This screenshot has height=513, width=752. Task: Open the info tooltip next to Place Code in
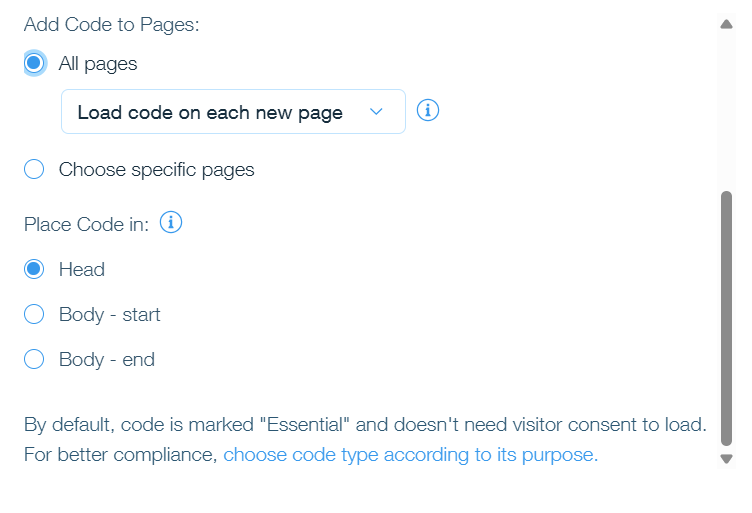coord(171,222)
